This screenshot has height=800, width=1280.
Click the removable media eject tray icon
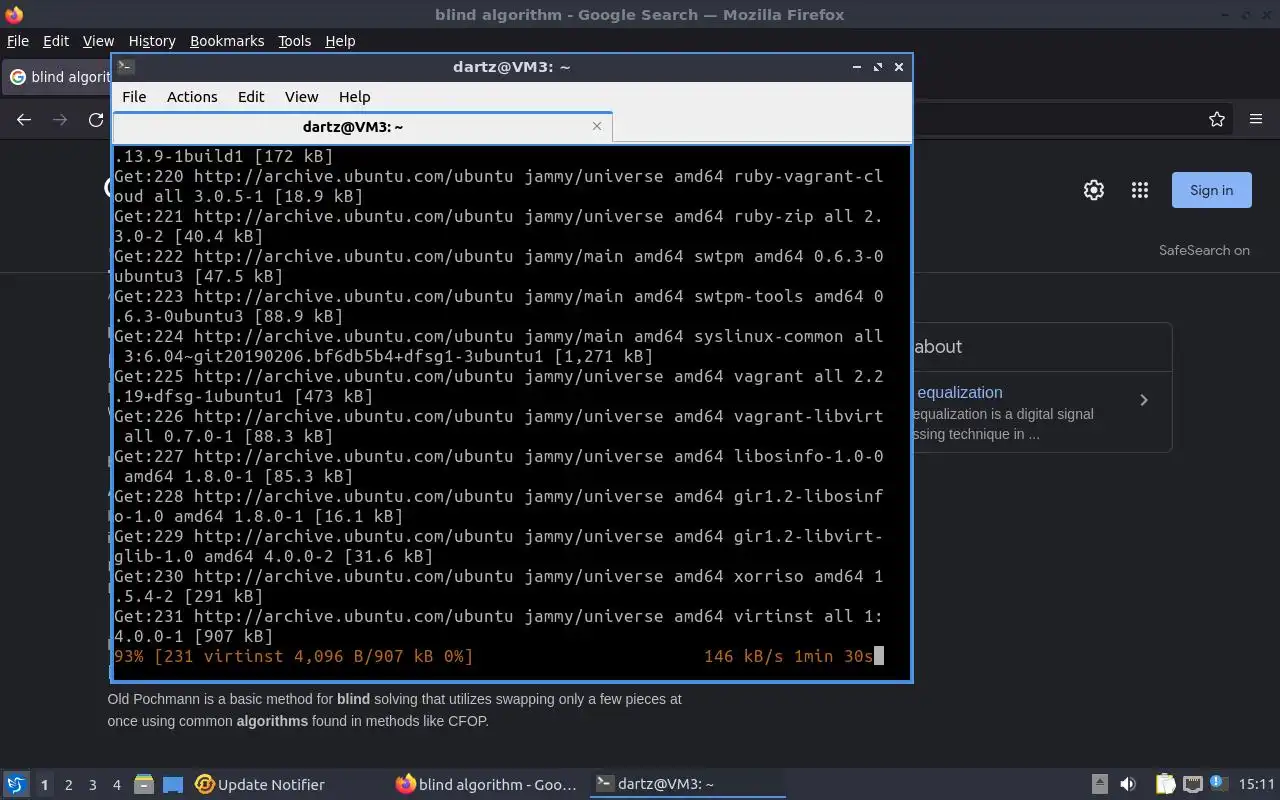click(x=1099, y=785)
